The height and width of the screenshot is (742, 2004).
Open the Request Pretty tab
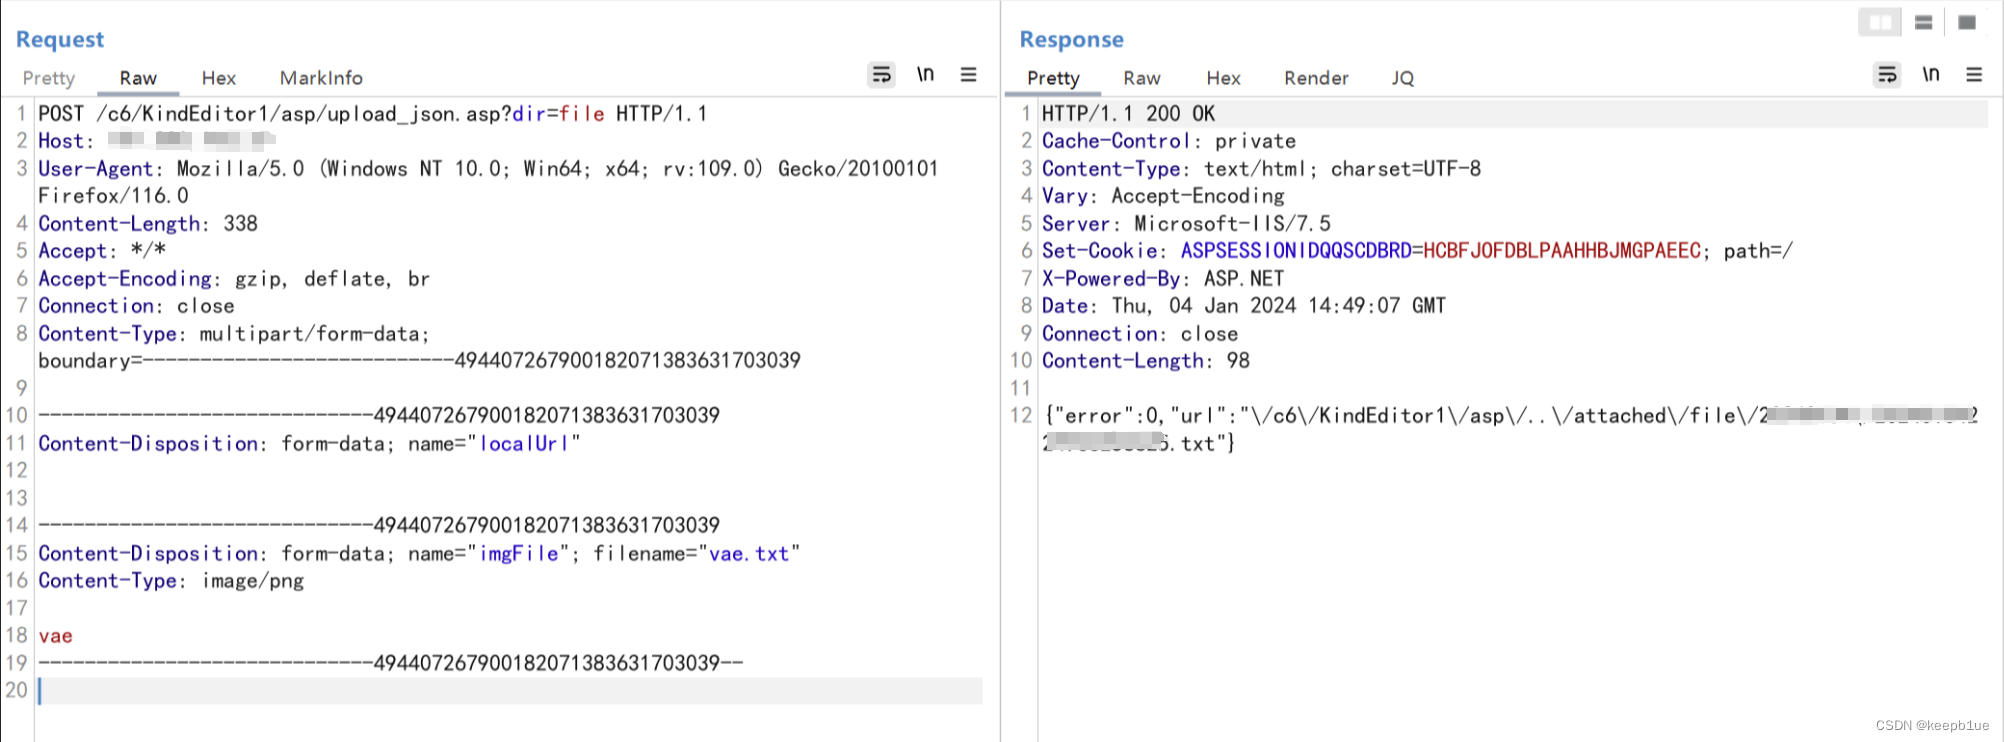point(49,78)
